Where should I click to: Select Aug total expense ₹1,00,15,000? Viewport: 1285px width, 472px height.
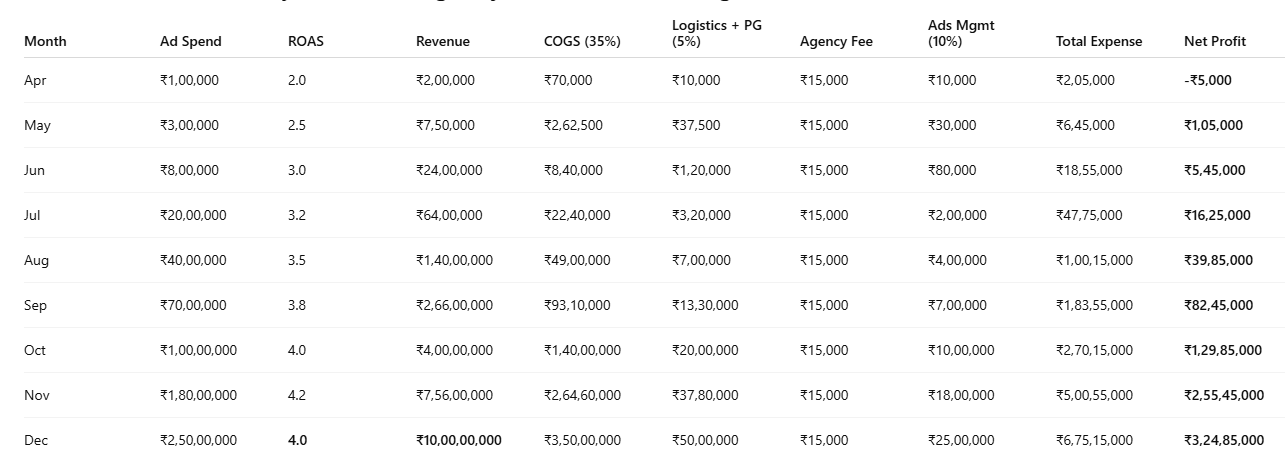[x=1094, y=260]
